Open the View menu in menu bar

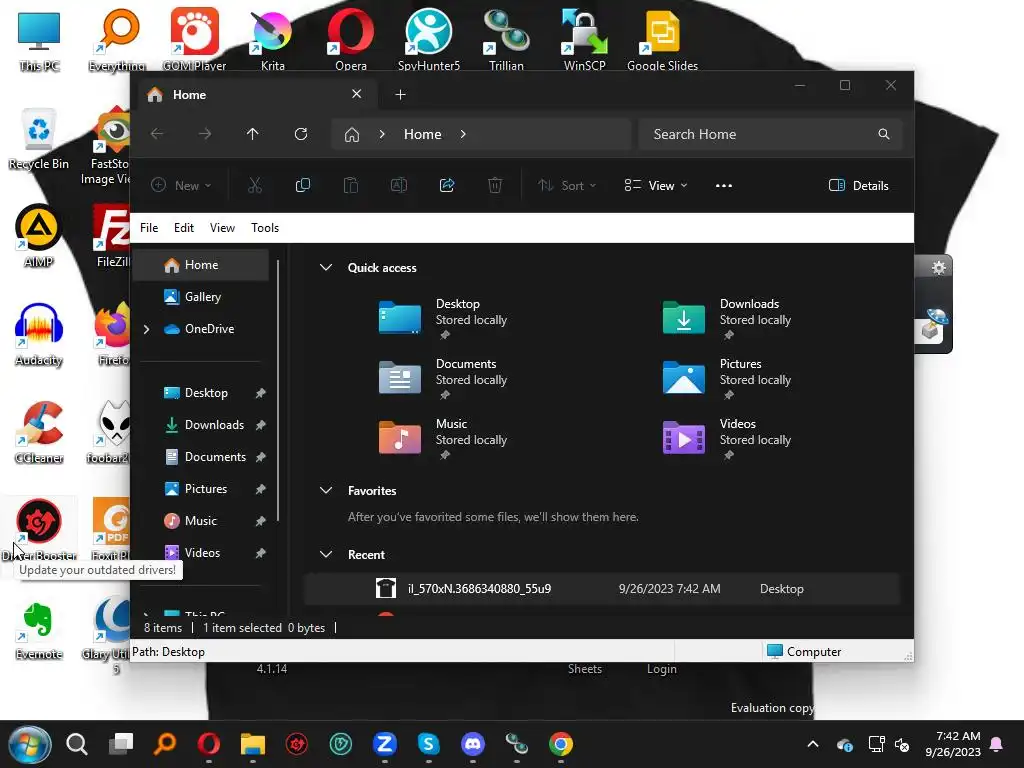222,228
